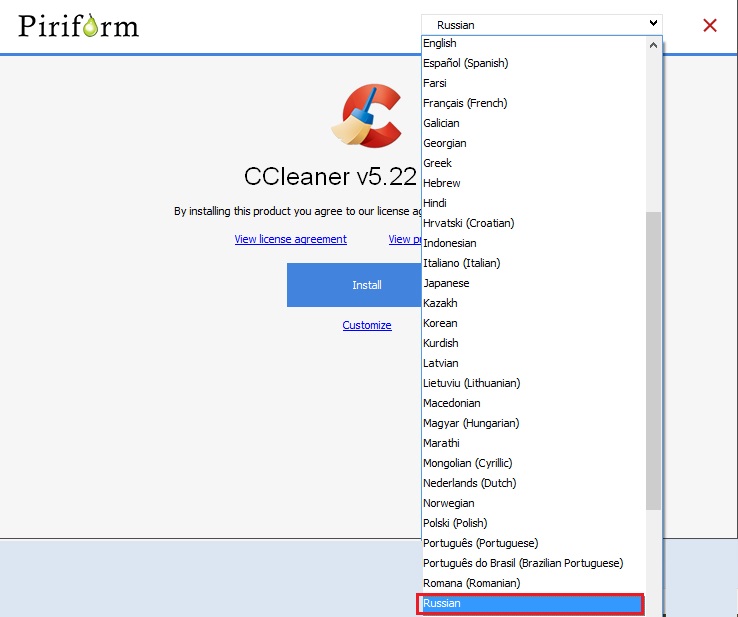Pick Polski (Polish) language entry
The width and height of the screenshot is (738, 617).
tap(534, 523)
